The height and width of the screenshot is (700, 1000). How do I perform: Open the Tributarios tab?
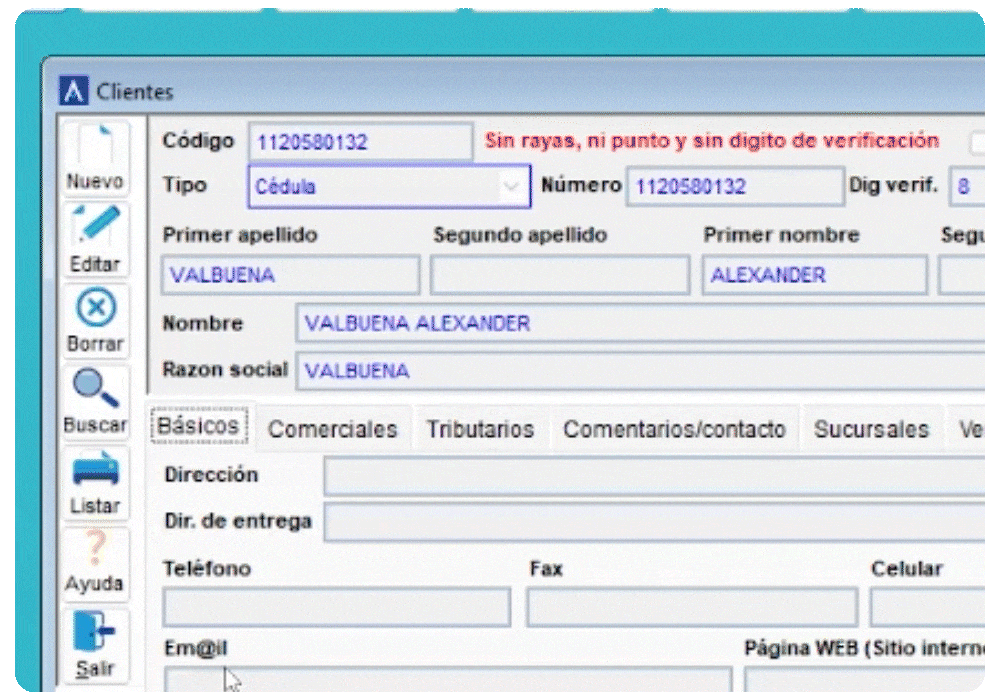[x=480, y=429]
